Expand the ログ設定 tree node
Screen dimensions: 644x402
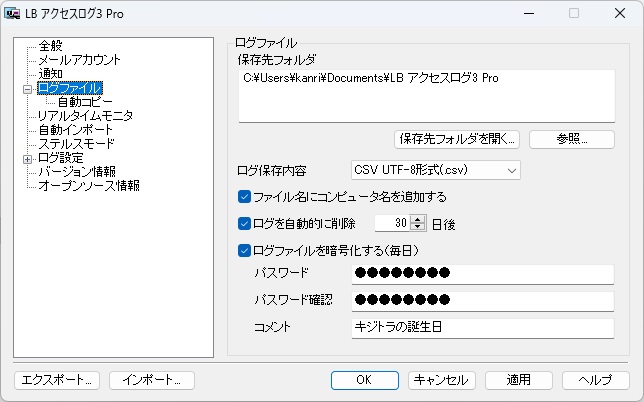point(28,159)
